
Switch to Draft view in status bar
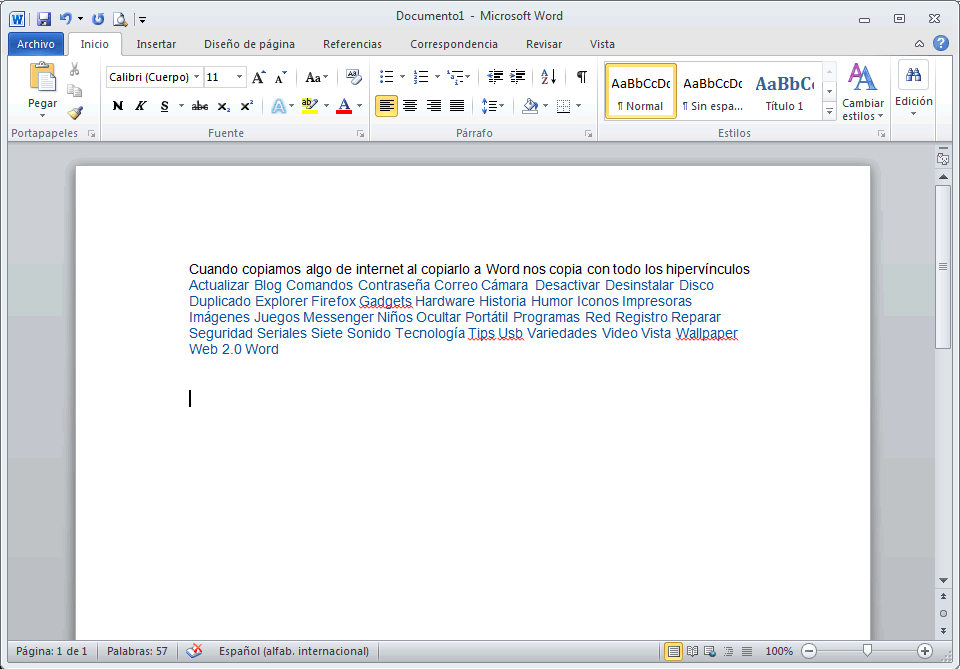(747, 651)
